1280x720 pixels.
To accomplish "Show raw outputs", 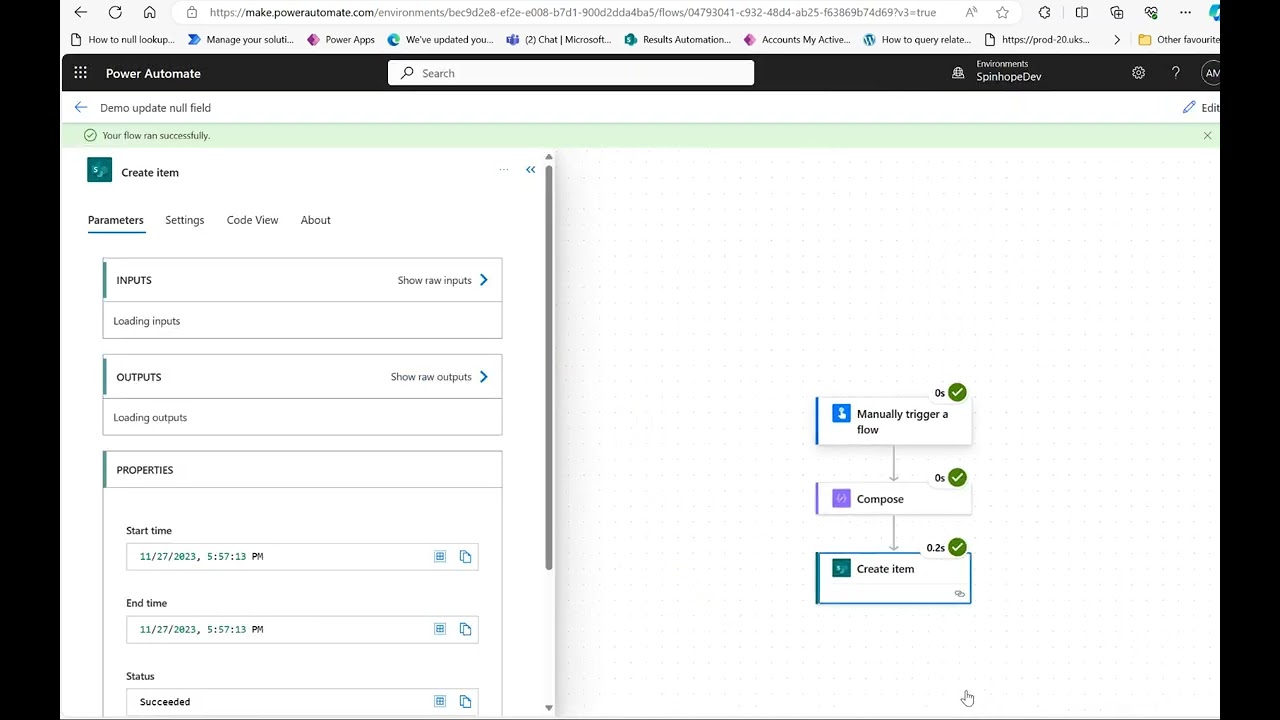I will 439,377.
